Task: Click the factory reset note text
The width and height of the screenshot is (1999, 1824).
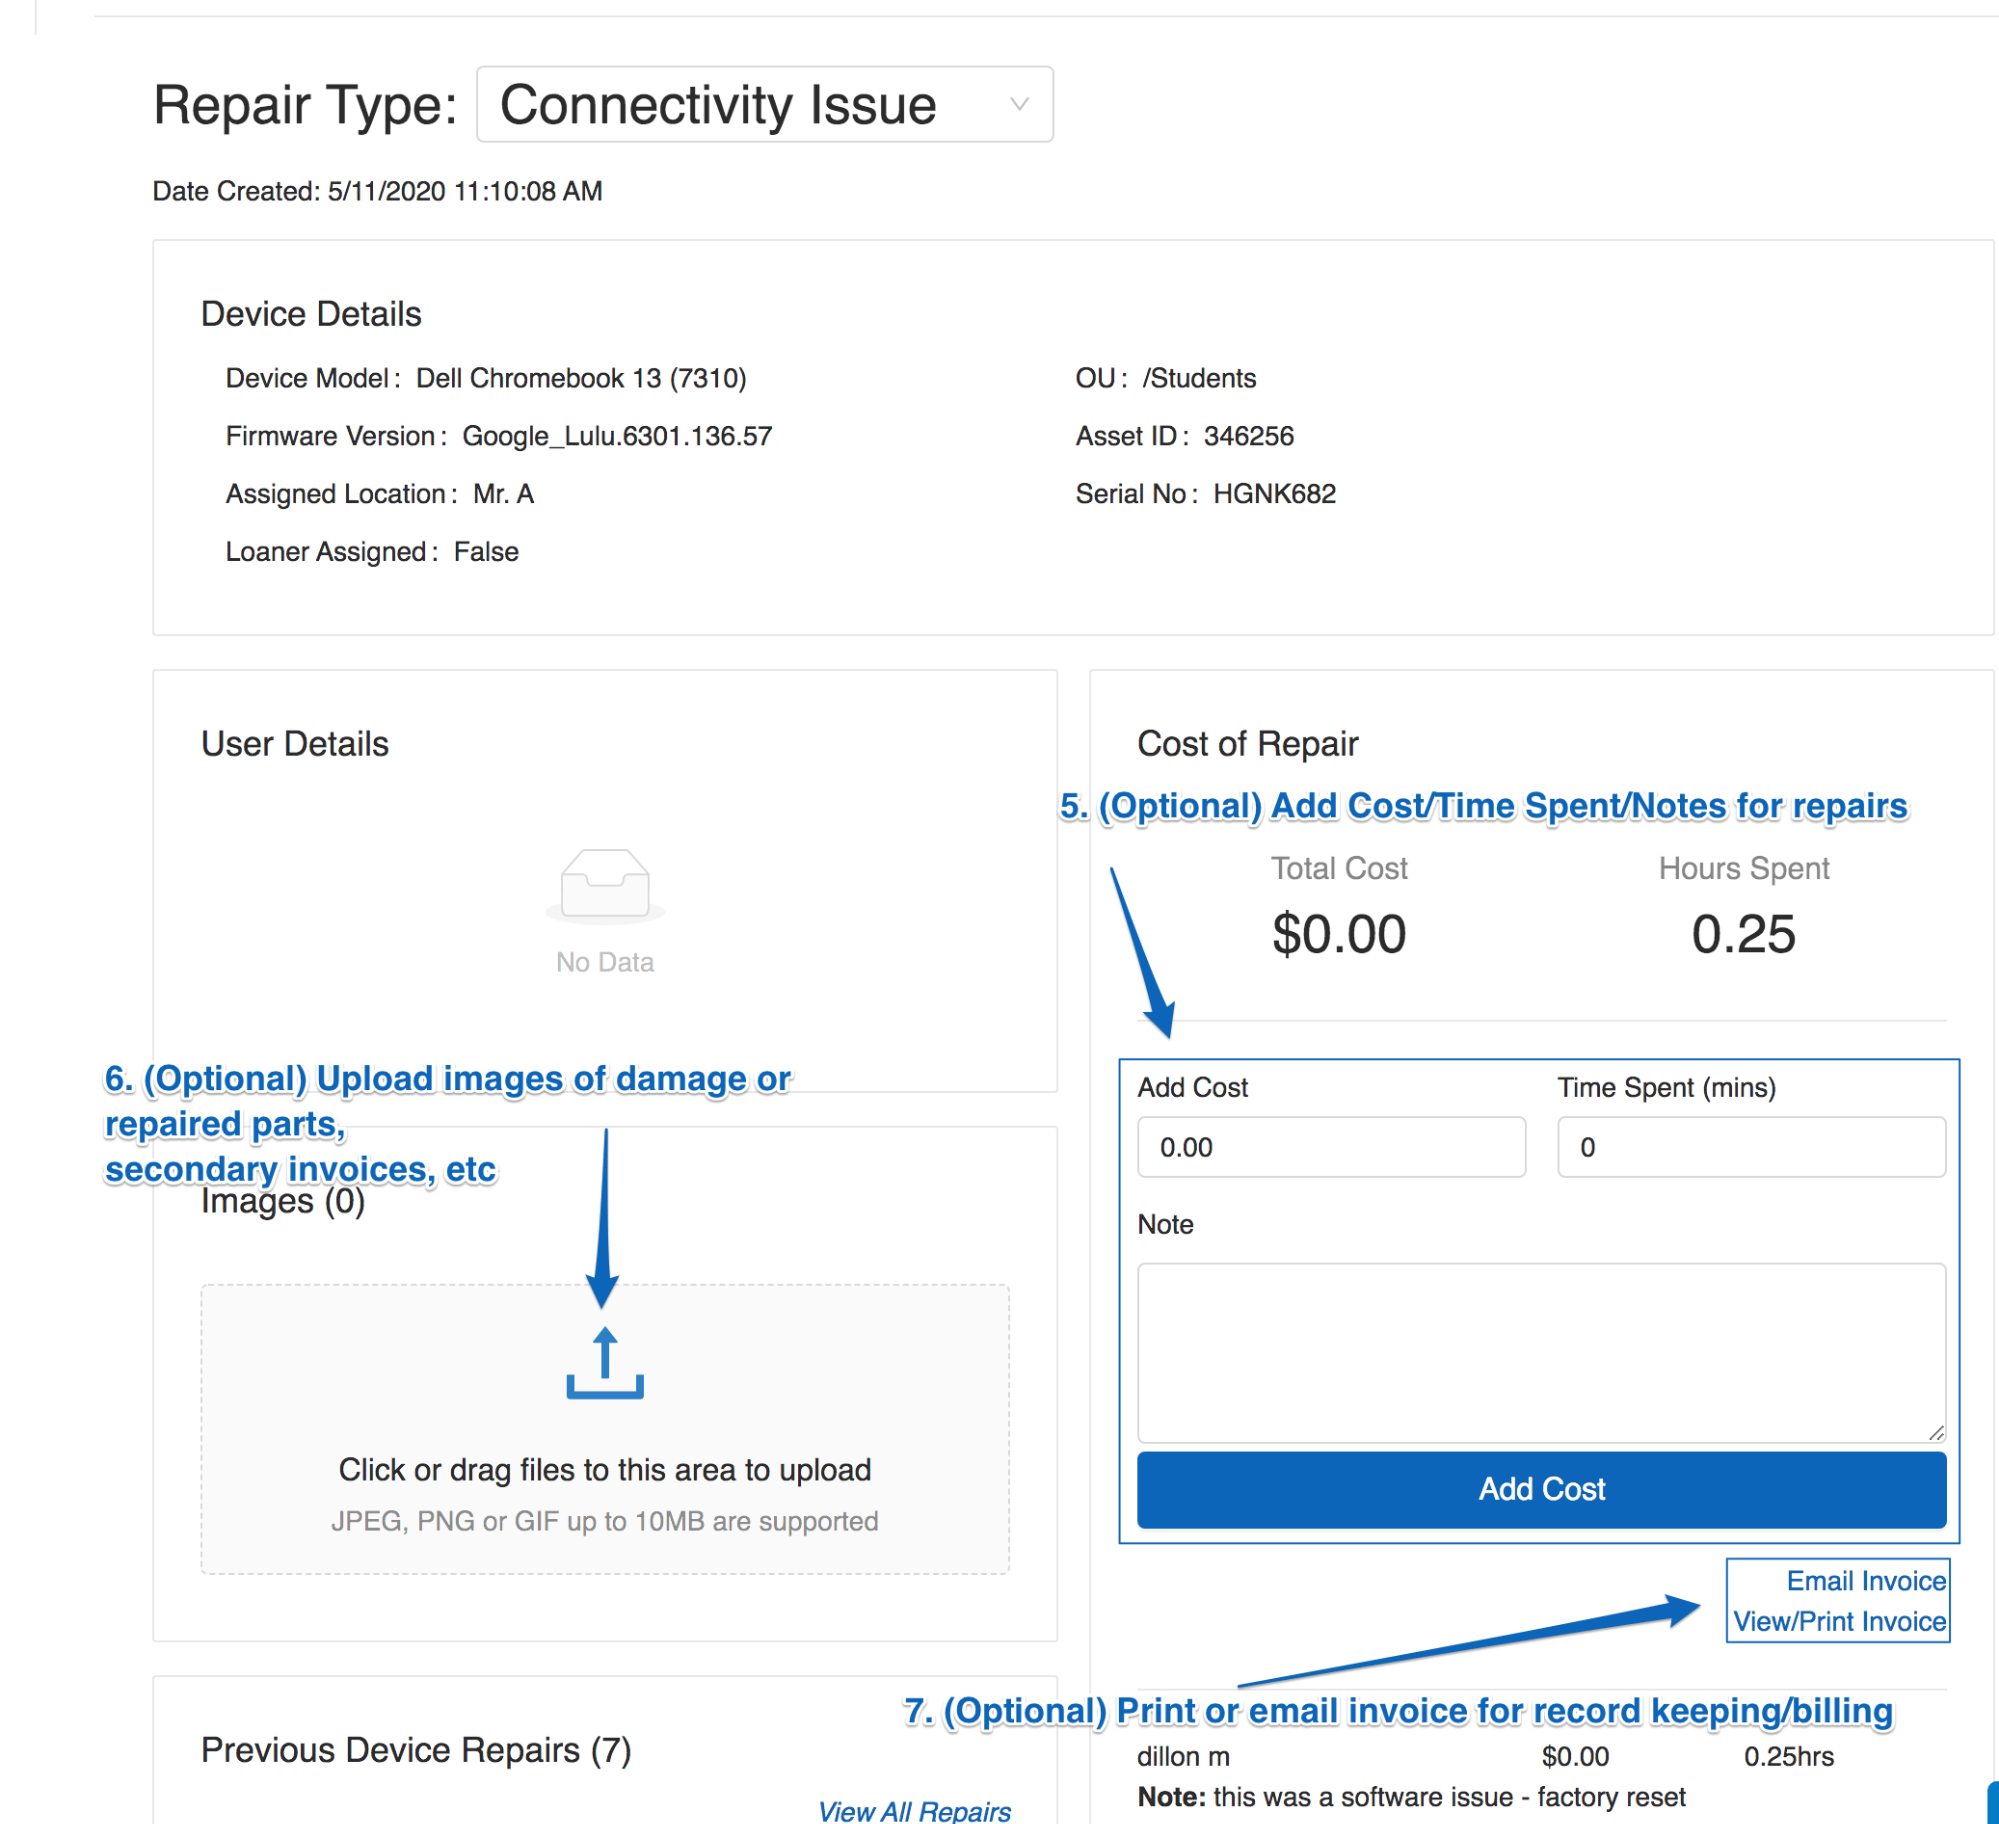Action: [x=1411, y=1797]
